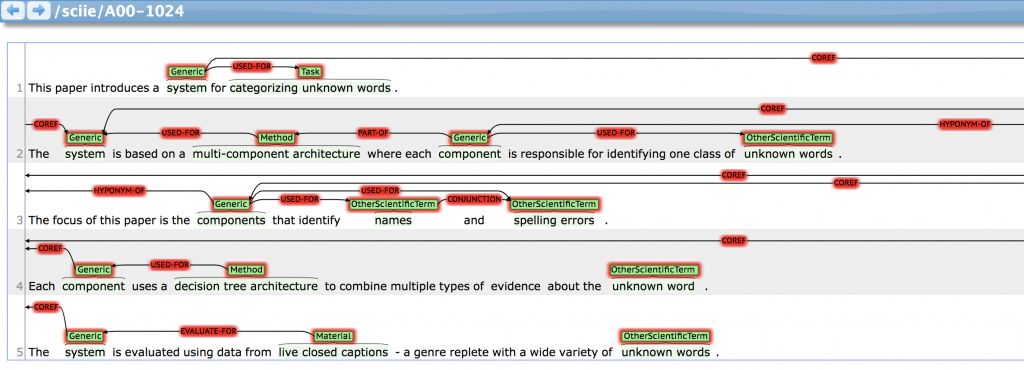Click the PART-OF relation label
Viewport: 1024px width, 370px height.
click(373, 133)
